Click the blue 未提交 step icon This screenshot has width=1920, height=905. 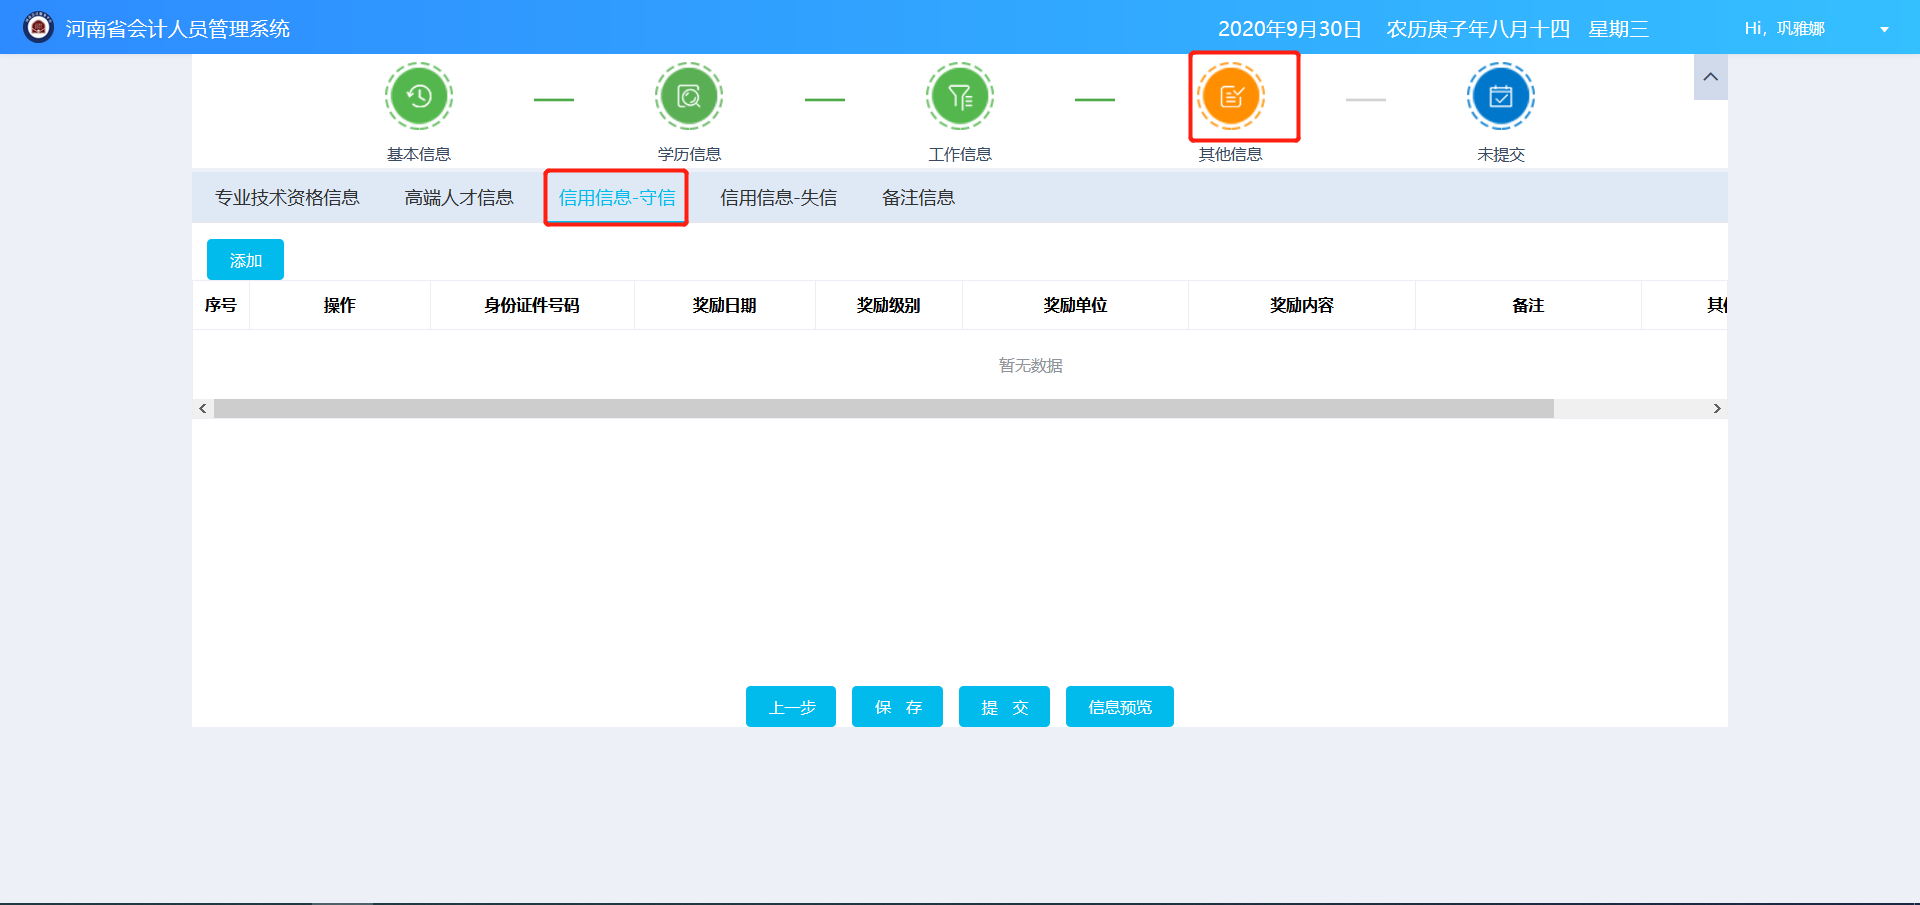pyautogui.click(x=1500, y=96)
